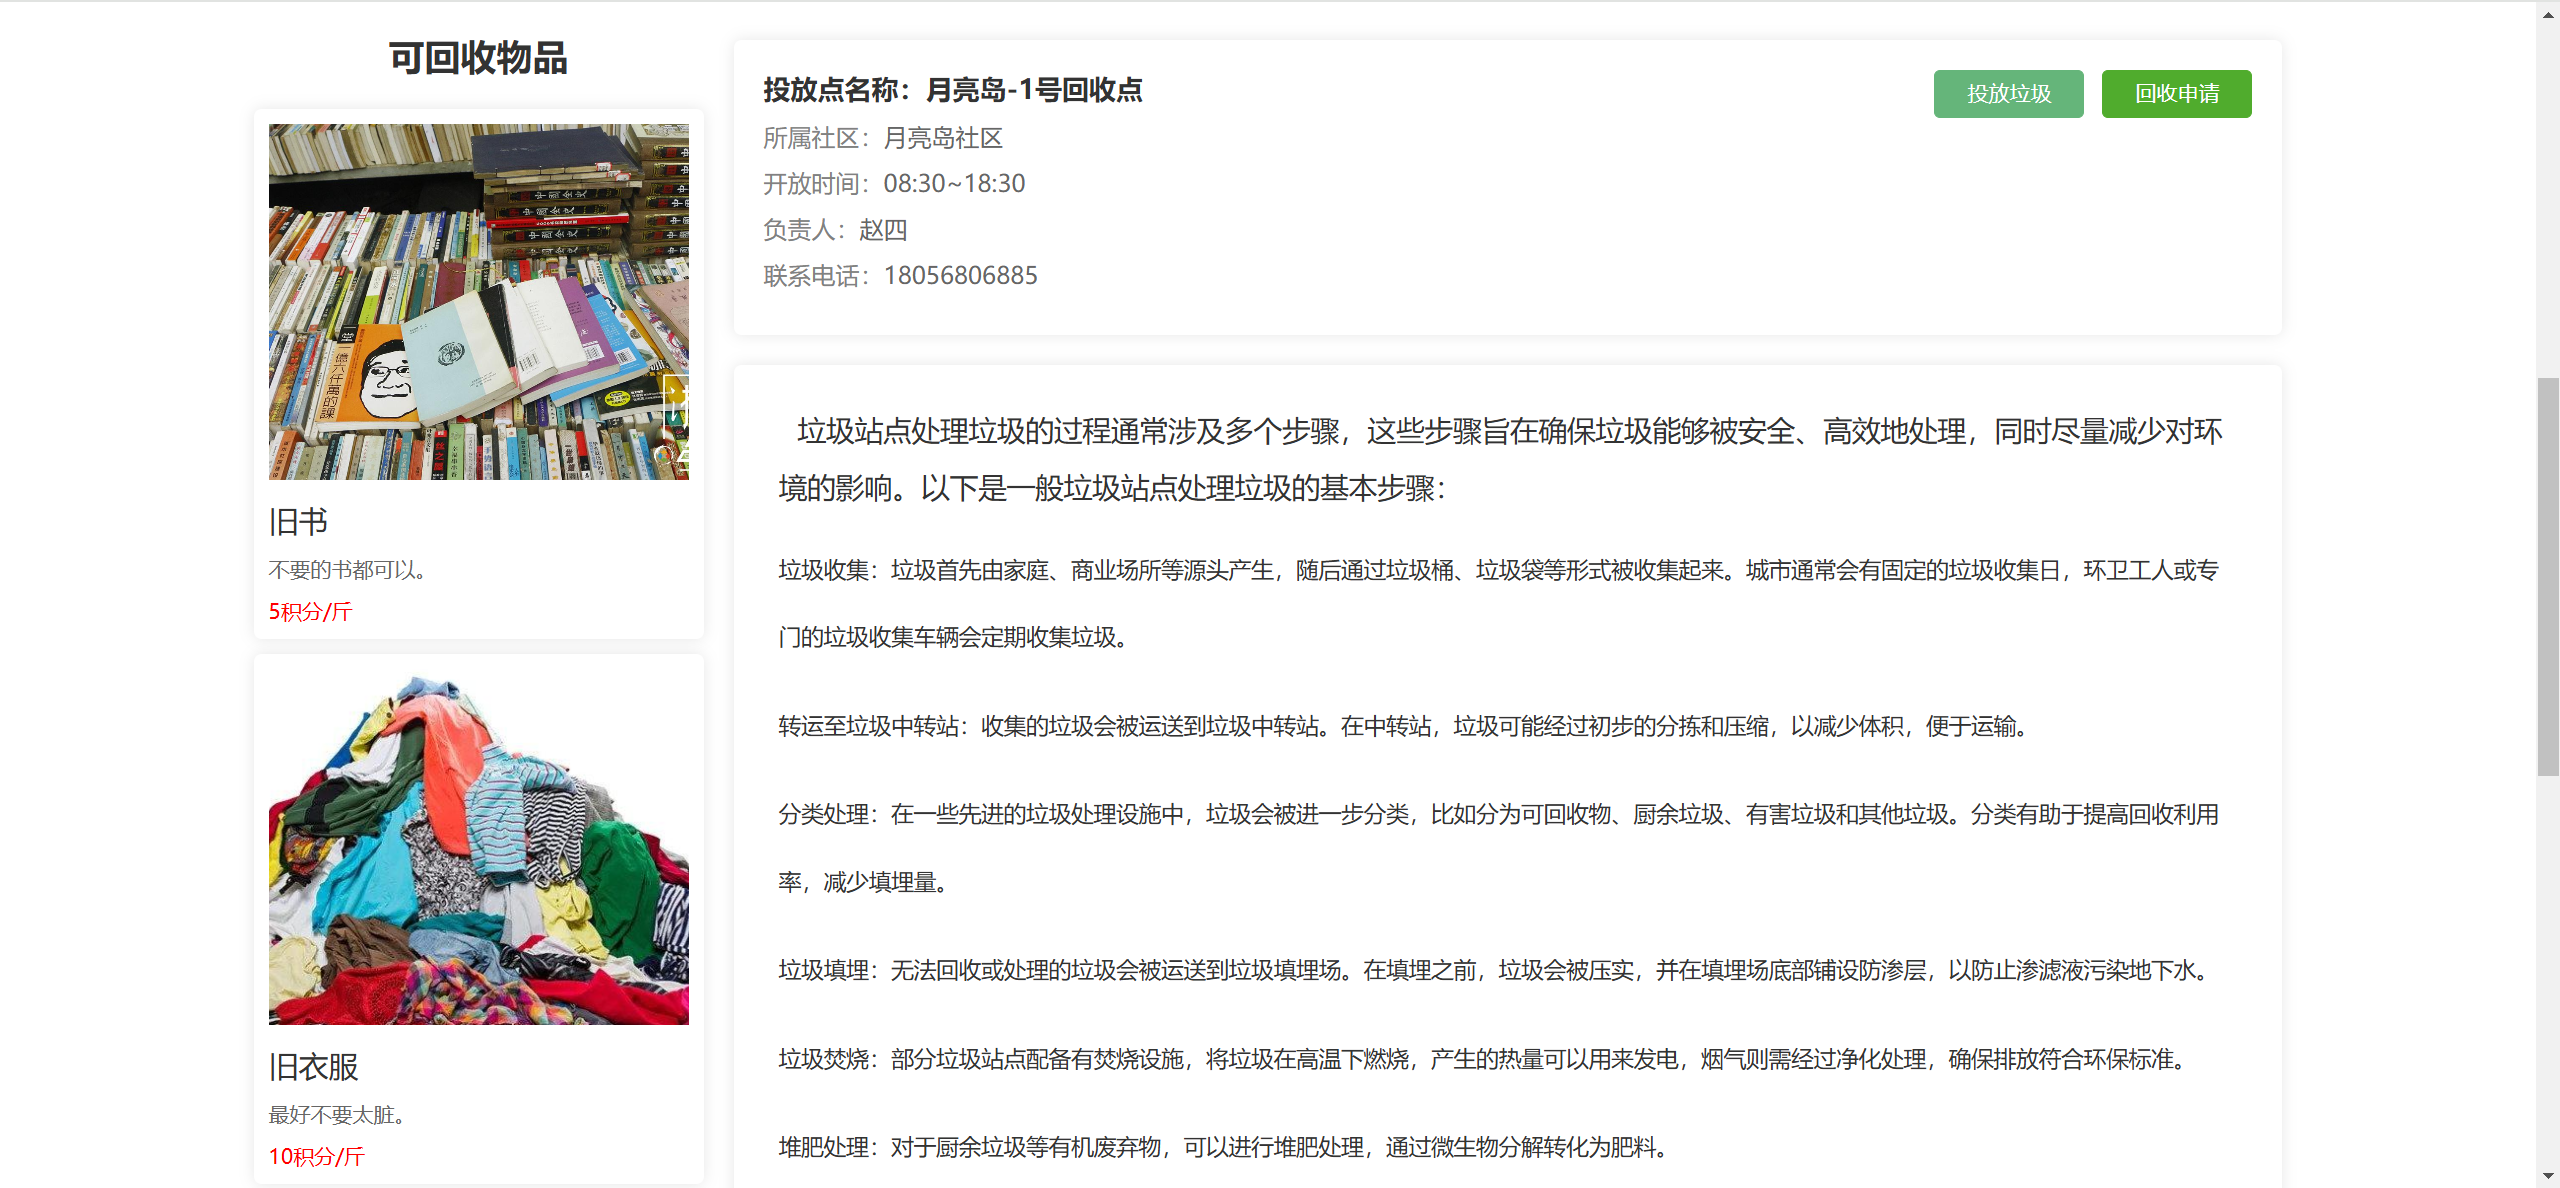Click the 投放垃圾 button
The height and width of the screenshot is (1188, 2560).
(x=2008, y=94)
